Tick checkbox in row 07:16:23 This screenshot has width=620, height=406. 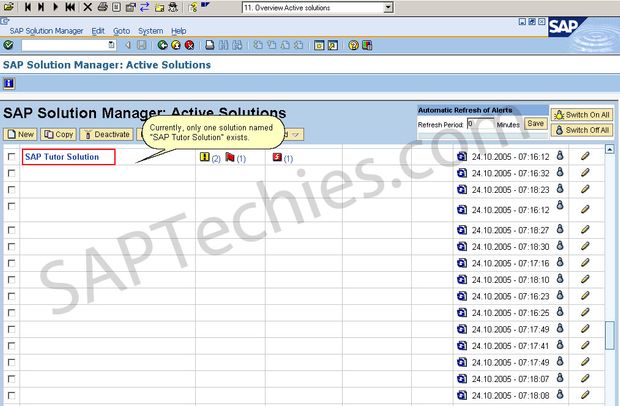[11, 296]
